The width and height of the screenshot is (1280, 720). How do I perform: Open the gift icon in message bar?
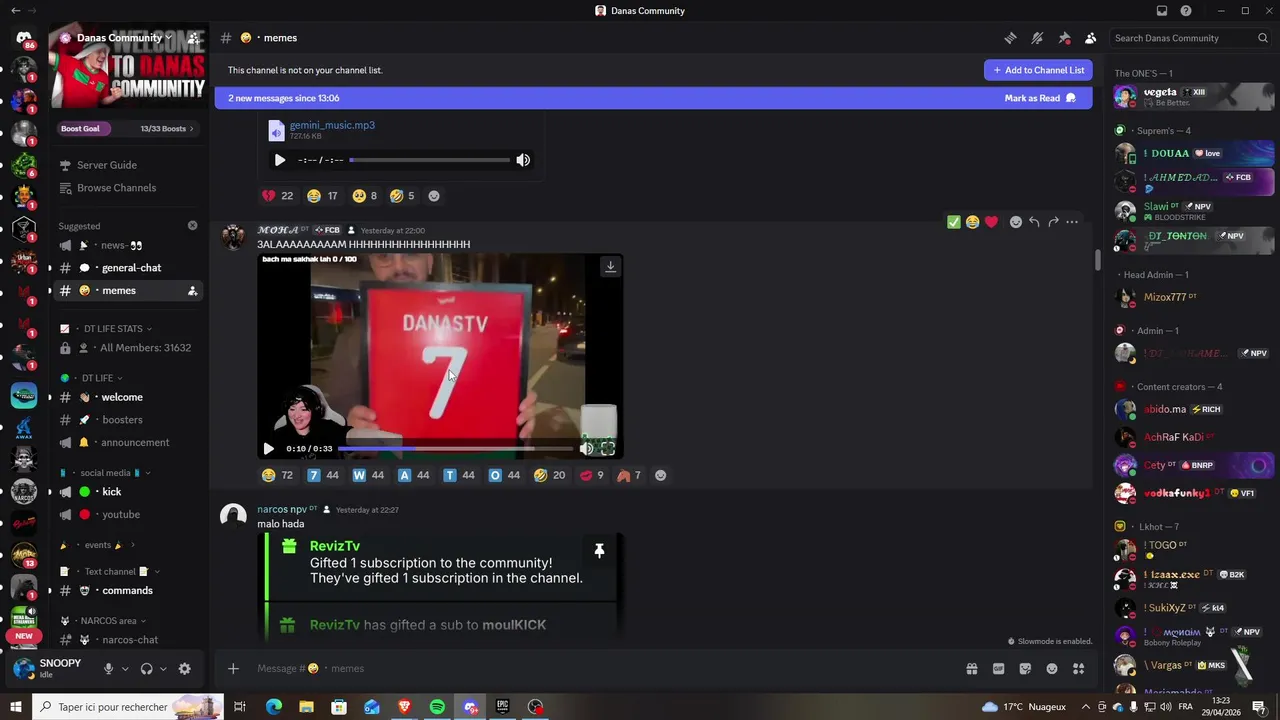[x=971, y=669]
